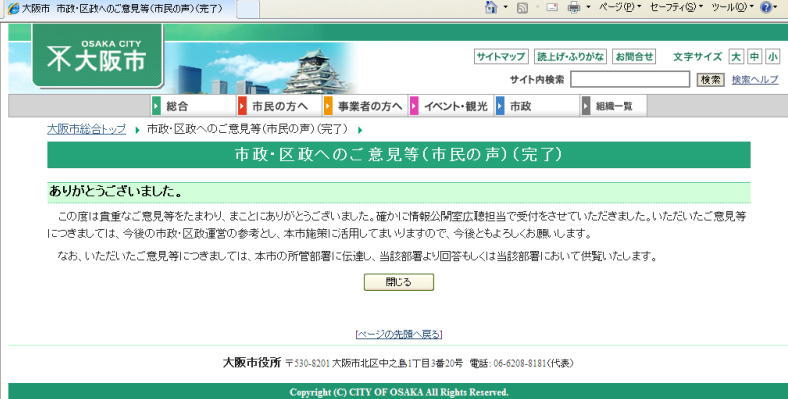Click the 文字サイズ label
Viewport: 788px width, 399px height.
(698, 56)
